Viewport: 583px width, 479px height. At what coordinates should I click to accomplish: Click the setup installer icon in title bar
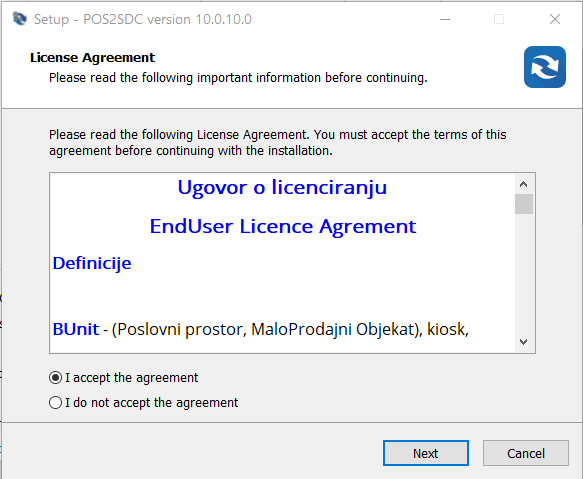pyautogui.click(x=20, y=19)
